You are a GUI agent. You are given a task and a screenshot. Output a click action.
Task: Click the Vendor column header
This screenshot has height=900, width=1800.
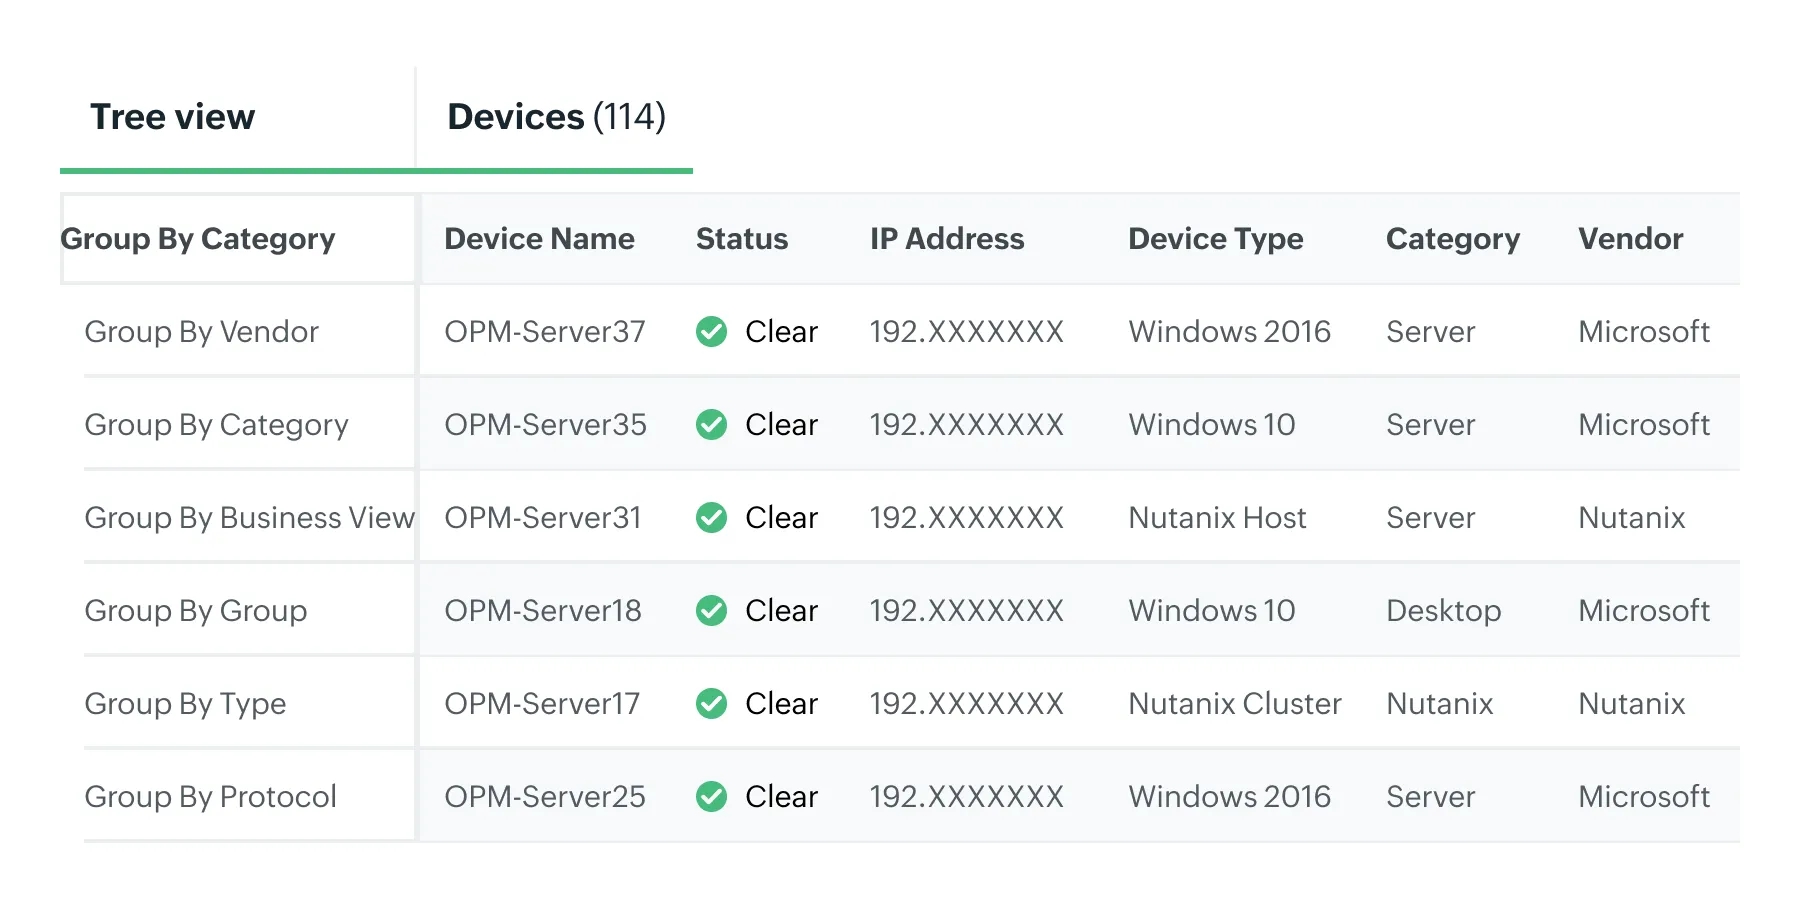[1630, 239]
